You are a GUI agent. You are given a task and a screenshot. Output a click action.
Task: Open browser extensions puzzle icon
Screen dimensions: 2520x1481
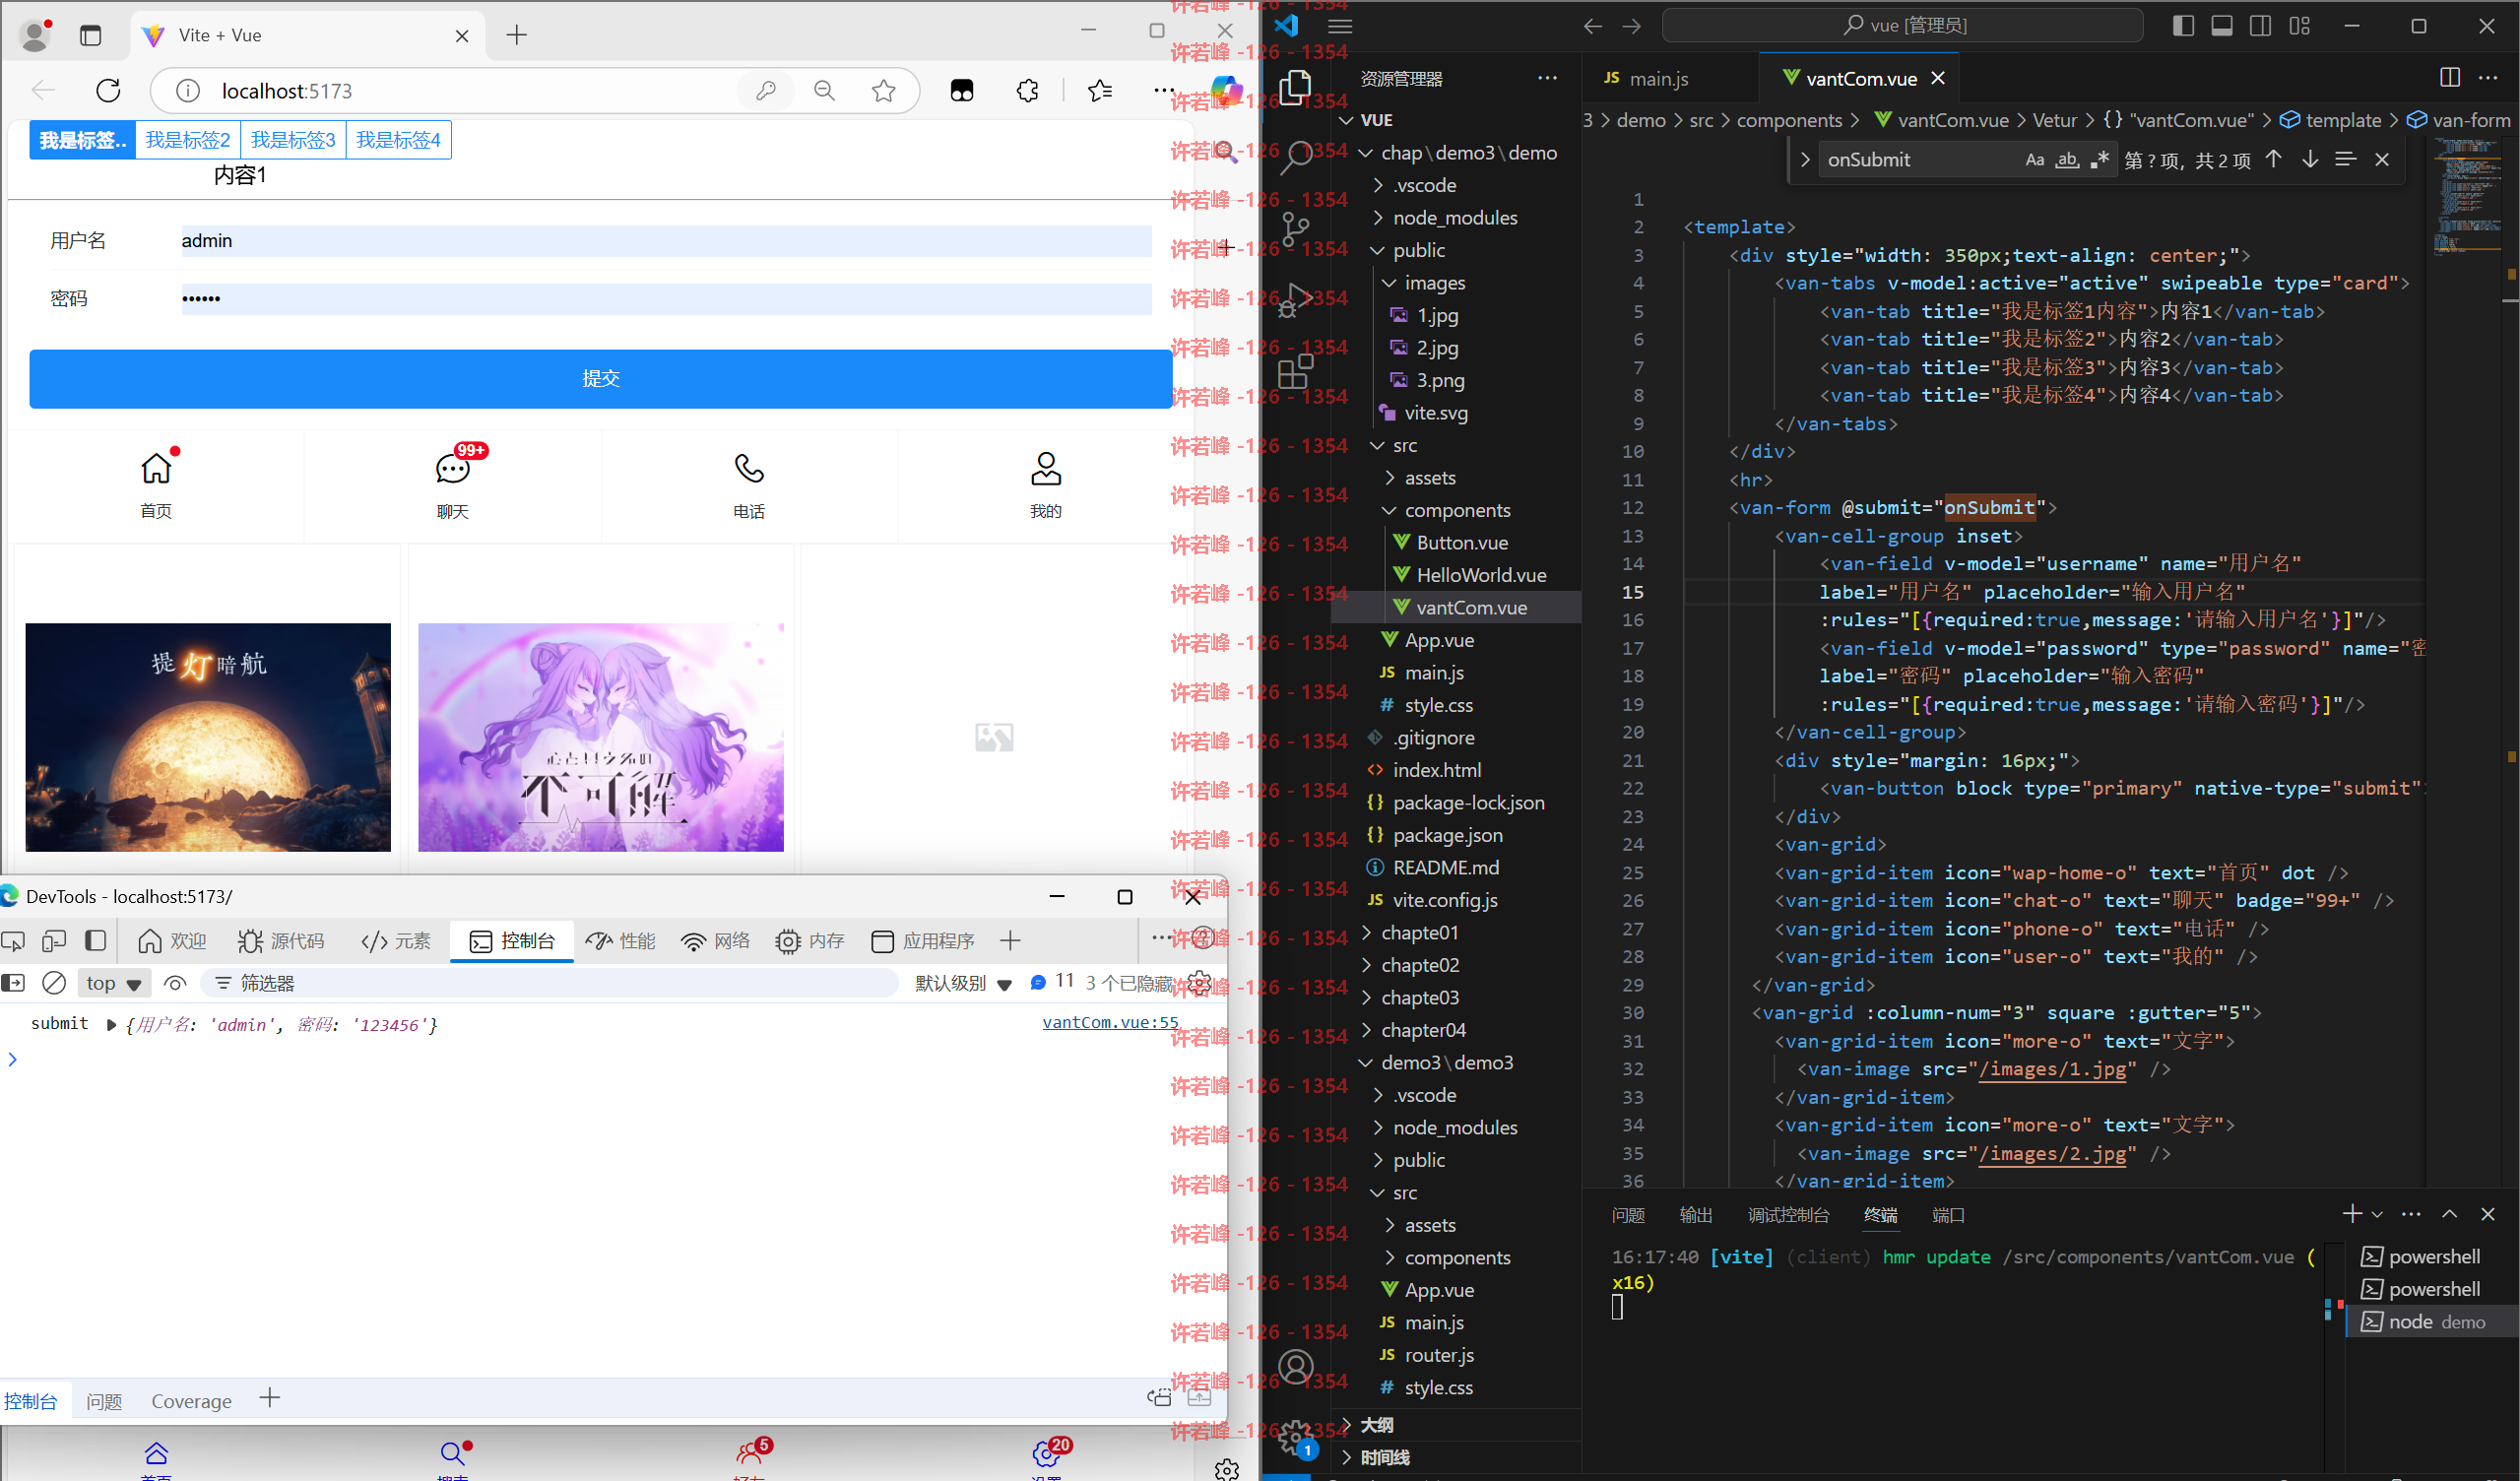pos(1027,91)
